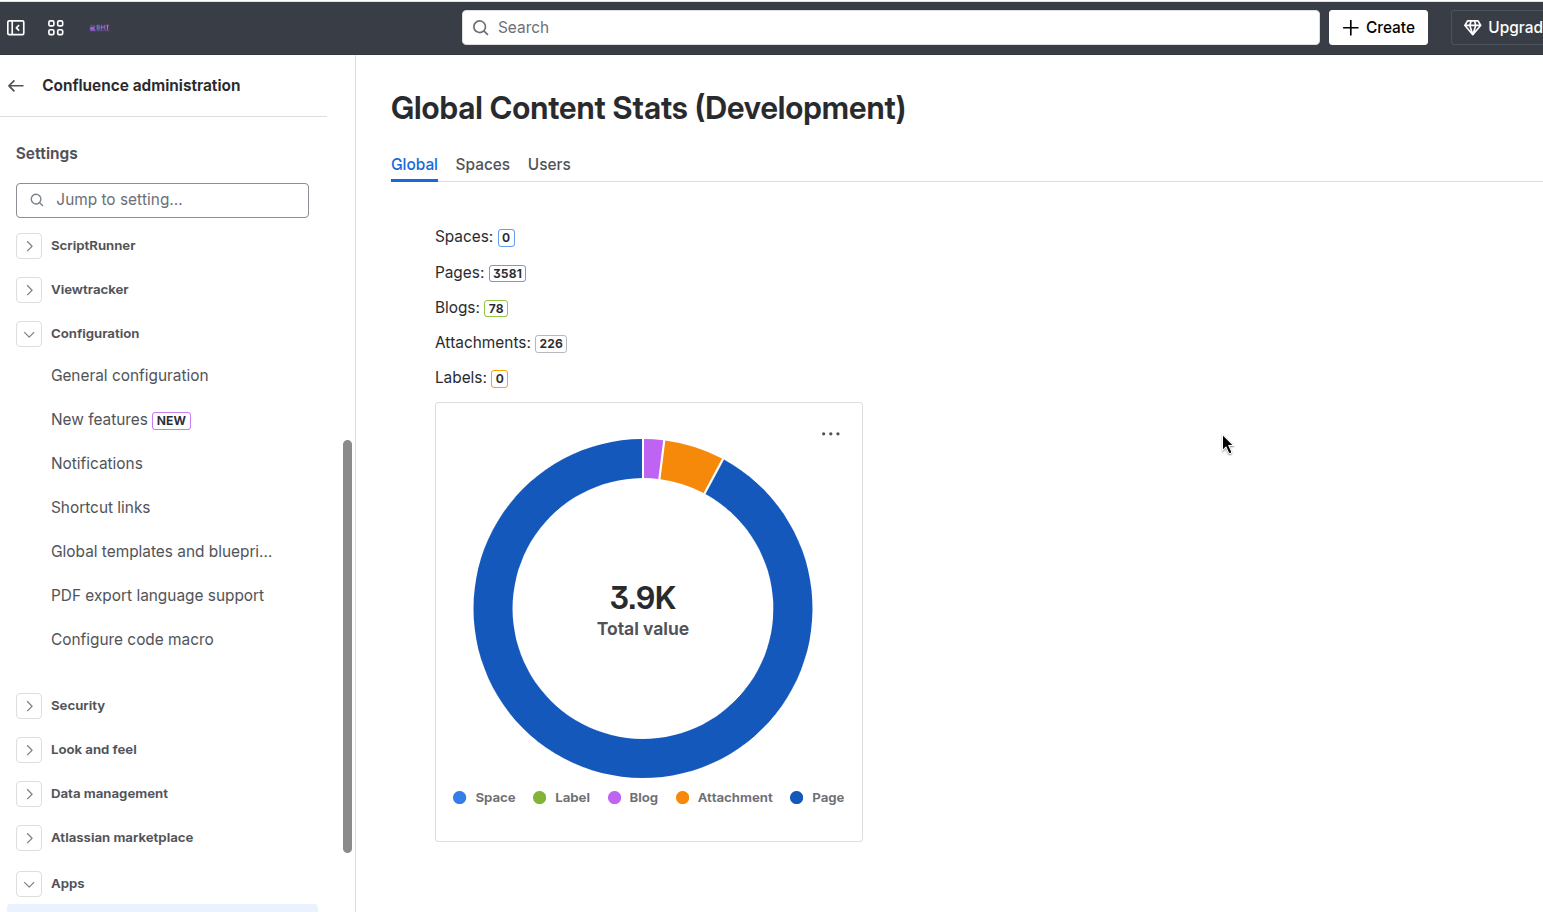
Task: Click the Create button
Action: pyautogui.click(x=1377, y=28)
